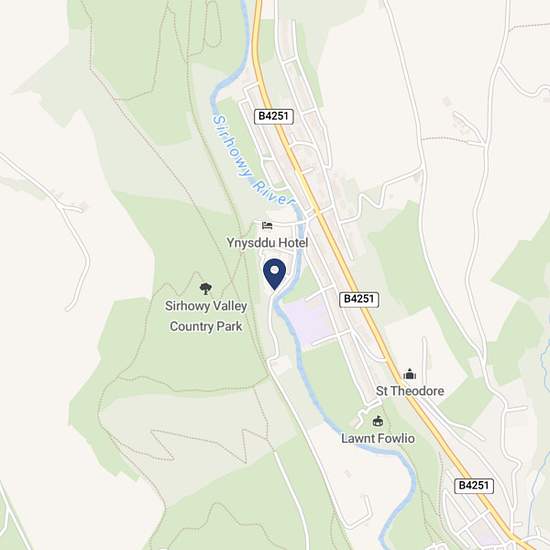Select the Ynysddu Hotel bed icon
The image size is (550, 550).
267,225
